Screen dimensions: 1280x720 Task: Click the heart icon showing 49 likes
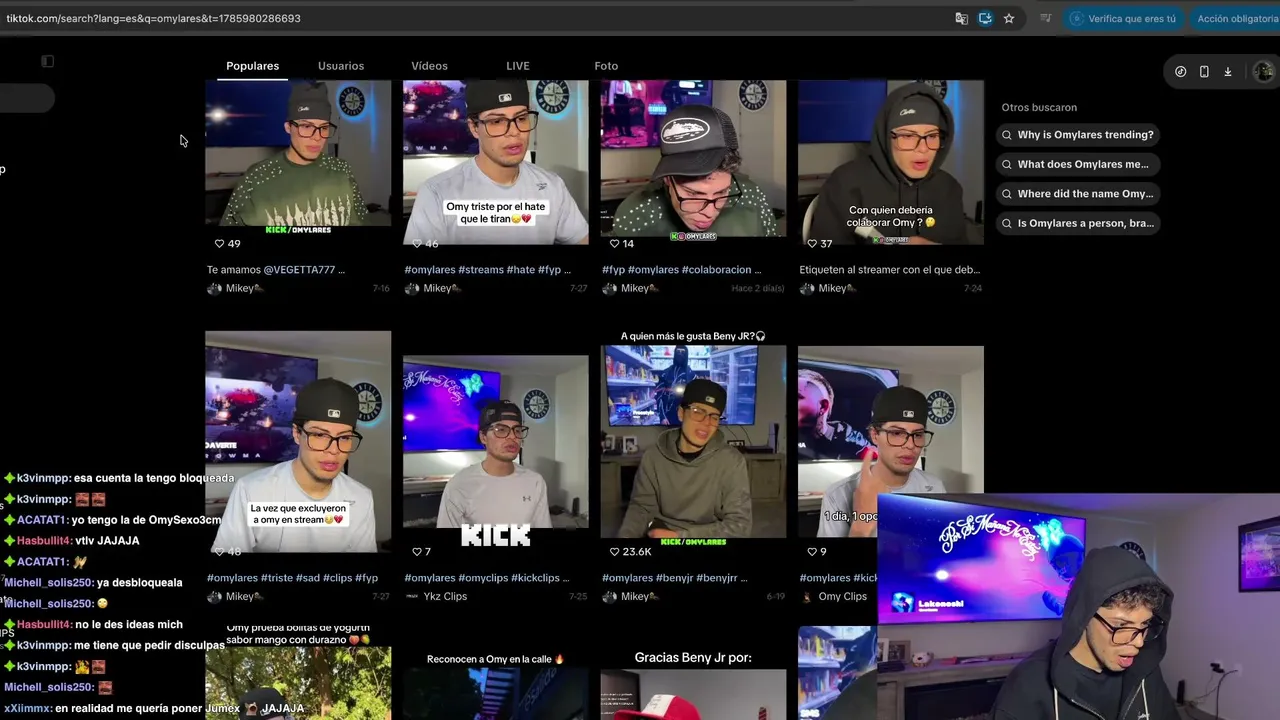tap(219, 243)
